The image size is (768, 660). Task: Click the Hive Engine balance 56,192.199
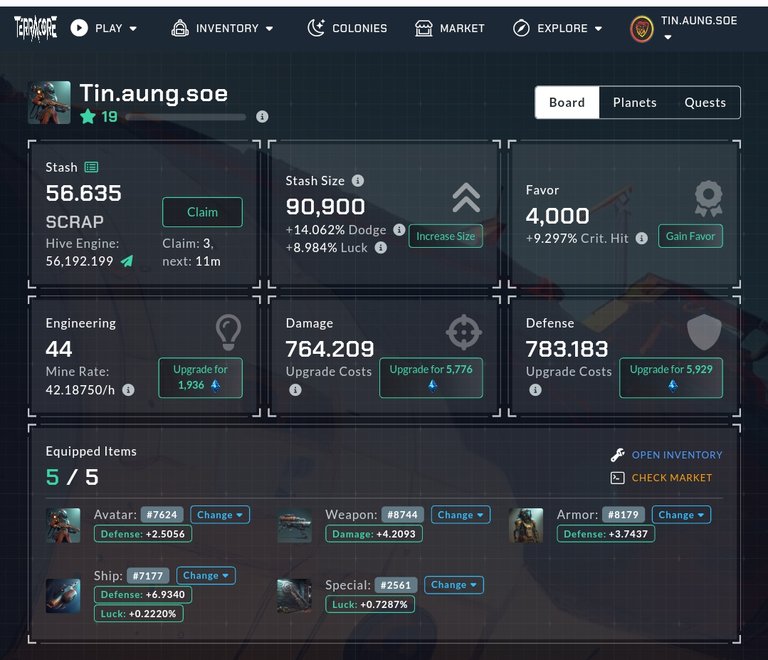coord(79,261)
